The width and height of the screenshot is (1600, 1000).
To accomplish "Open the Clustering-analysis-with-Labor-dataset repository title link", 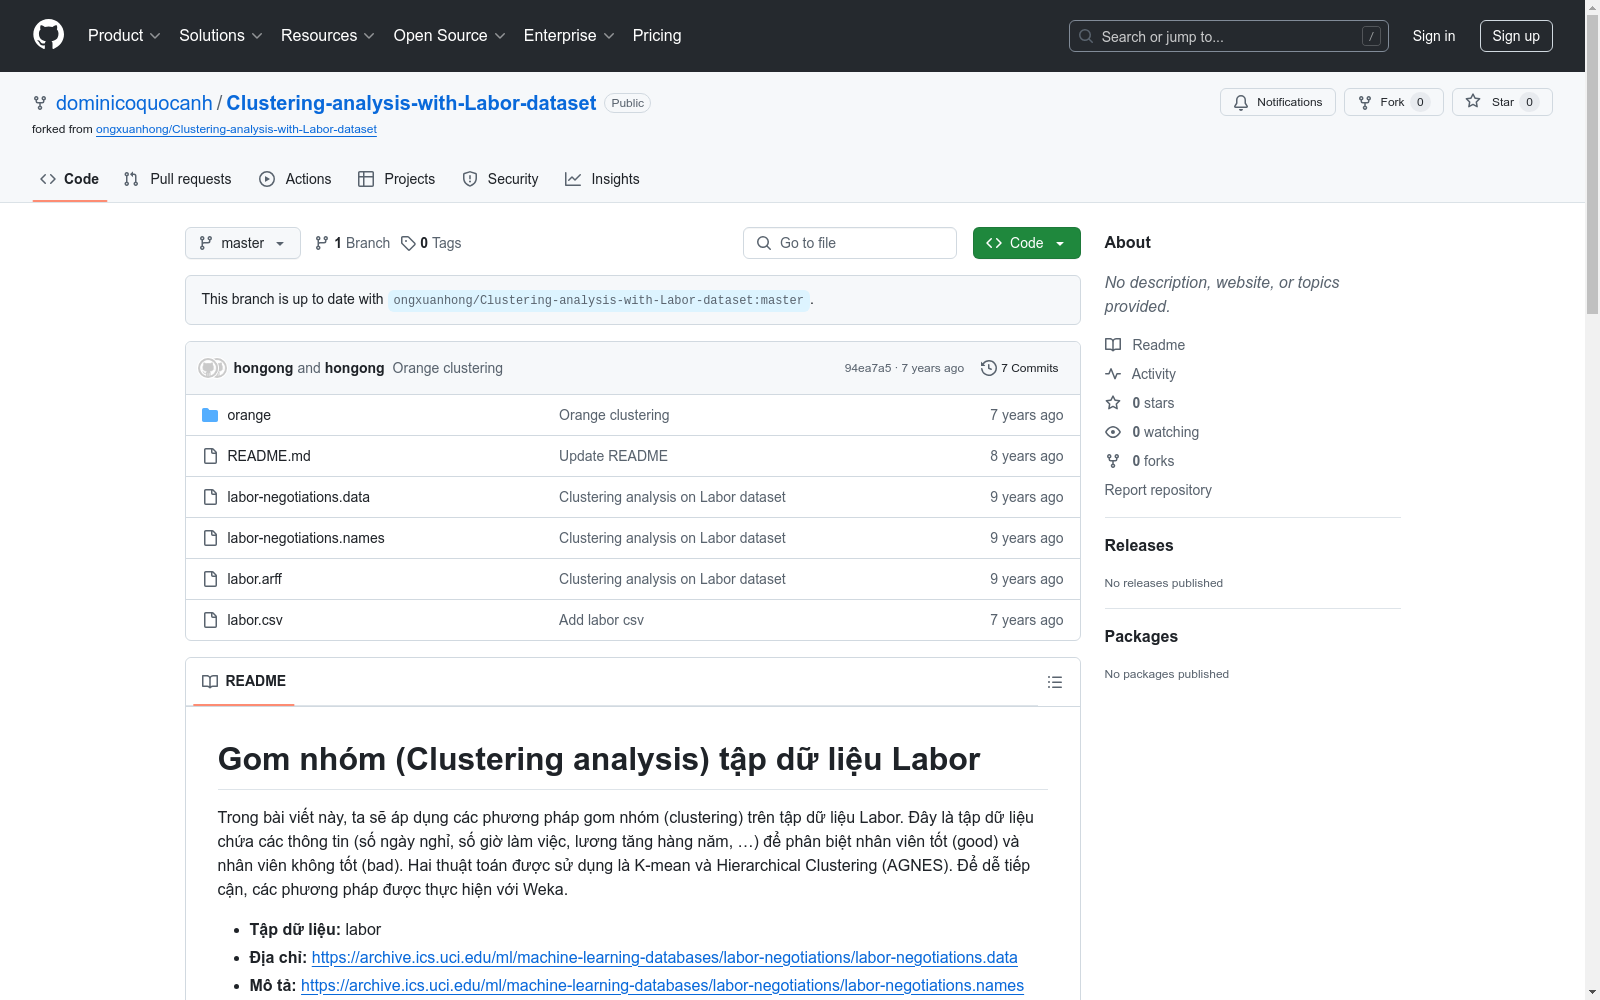I will click(x=411, y=103).
